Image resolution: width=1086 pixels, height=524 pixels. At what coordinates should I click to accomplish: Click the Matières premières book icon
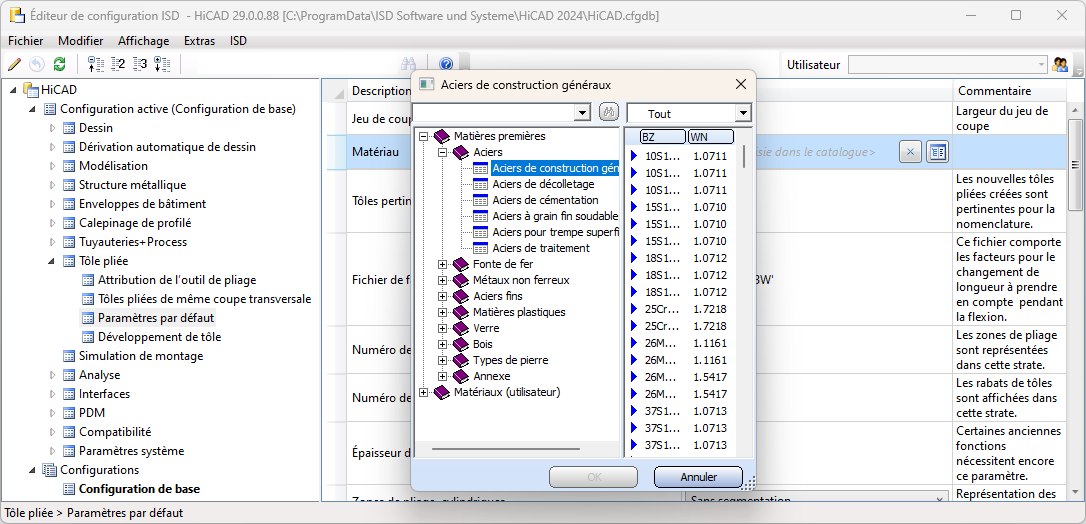442,136
